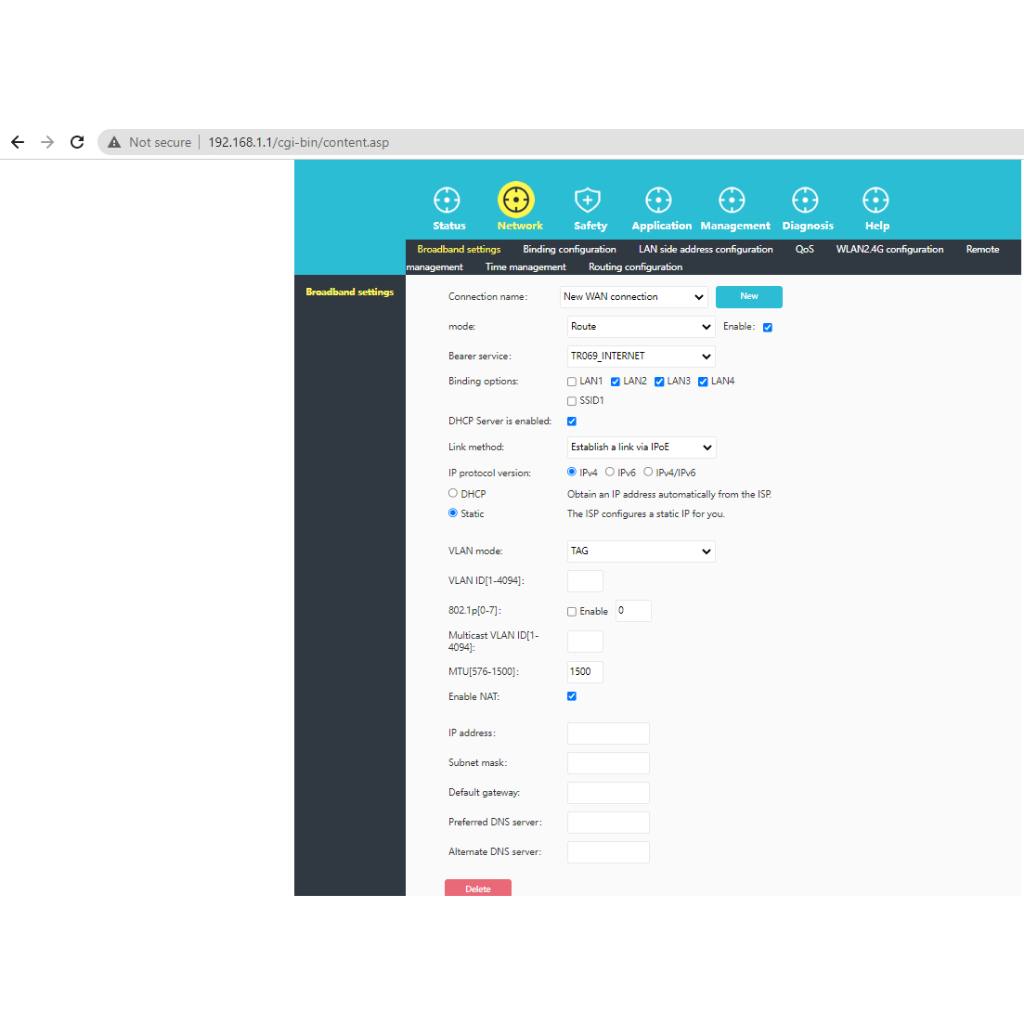Open the Remote management tab

coord(982,249)
